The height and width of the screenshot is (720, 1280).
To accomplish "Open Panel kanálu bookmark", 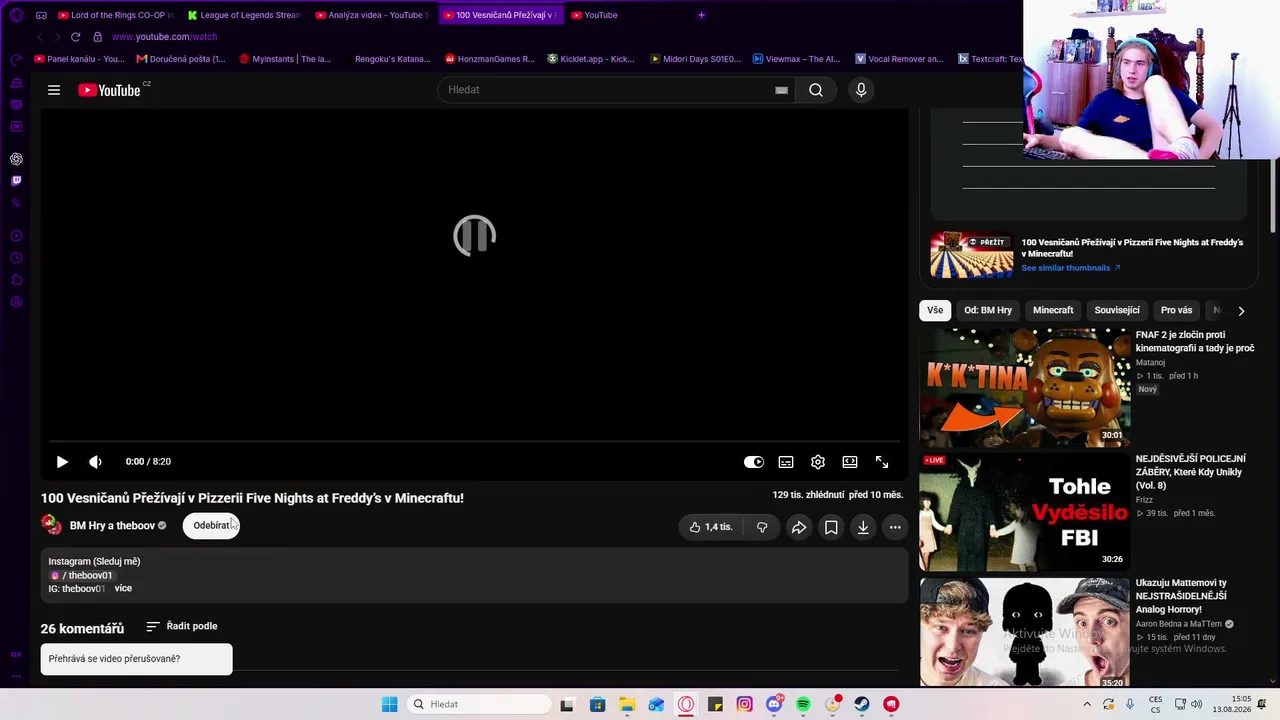I will pos(80,59).
